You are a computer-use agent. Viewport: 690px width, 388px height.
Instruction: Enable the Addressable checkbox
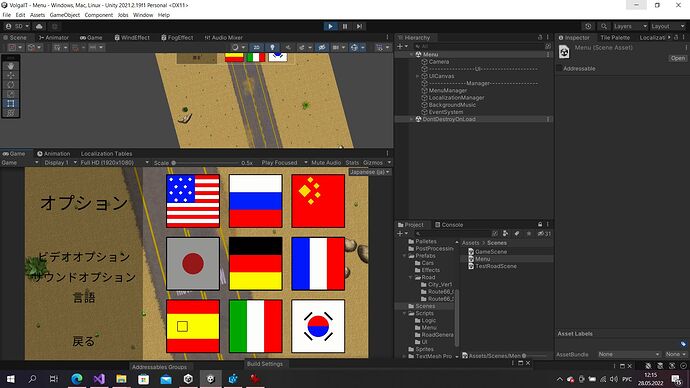click(x=559, y=69)
